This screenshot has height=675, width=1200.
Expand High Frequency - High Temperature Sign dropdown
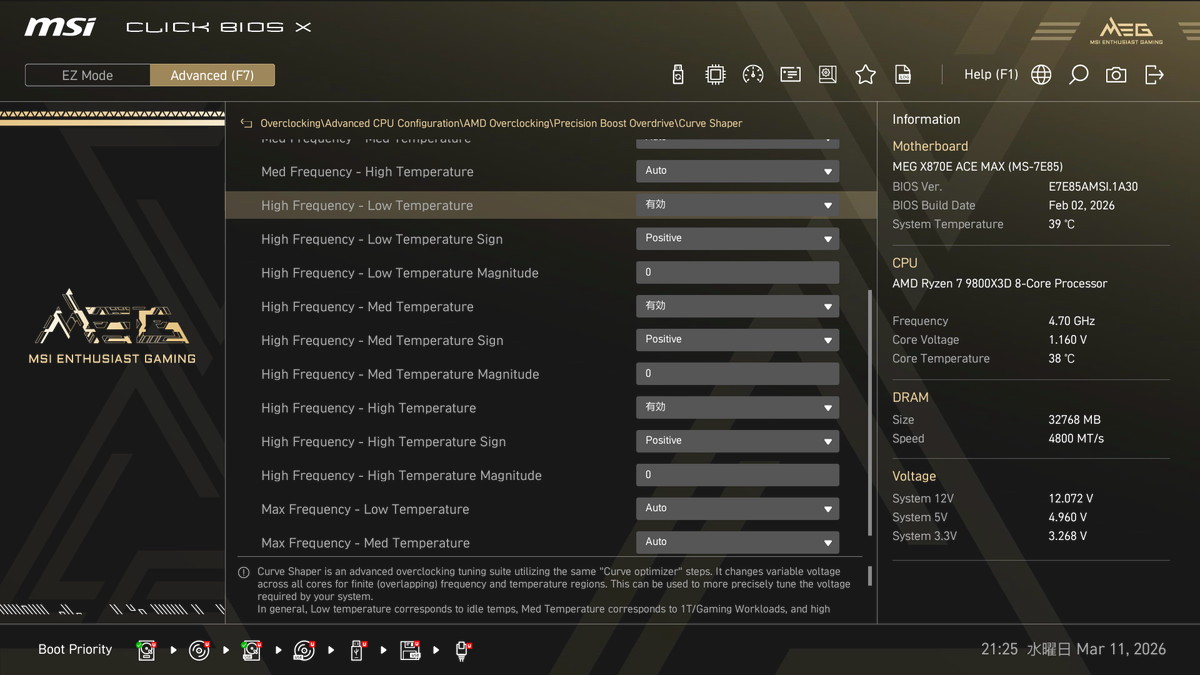click(737, 441)
